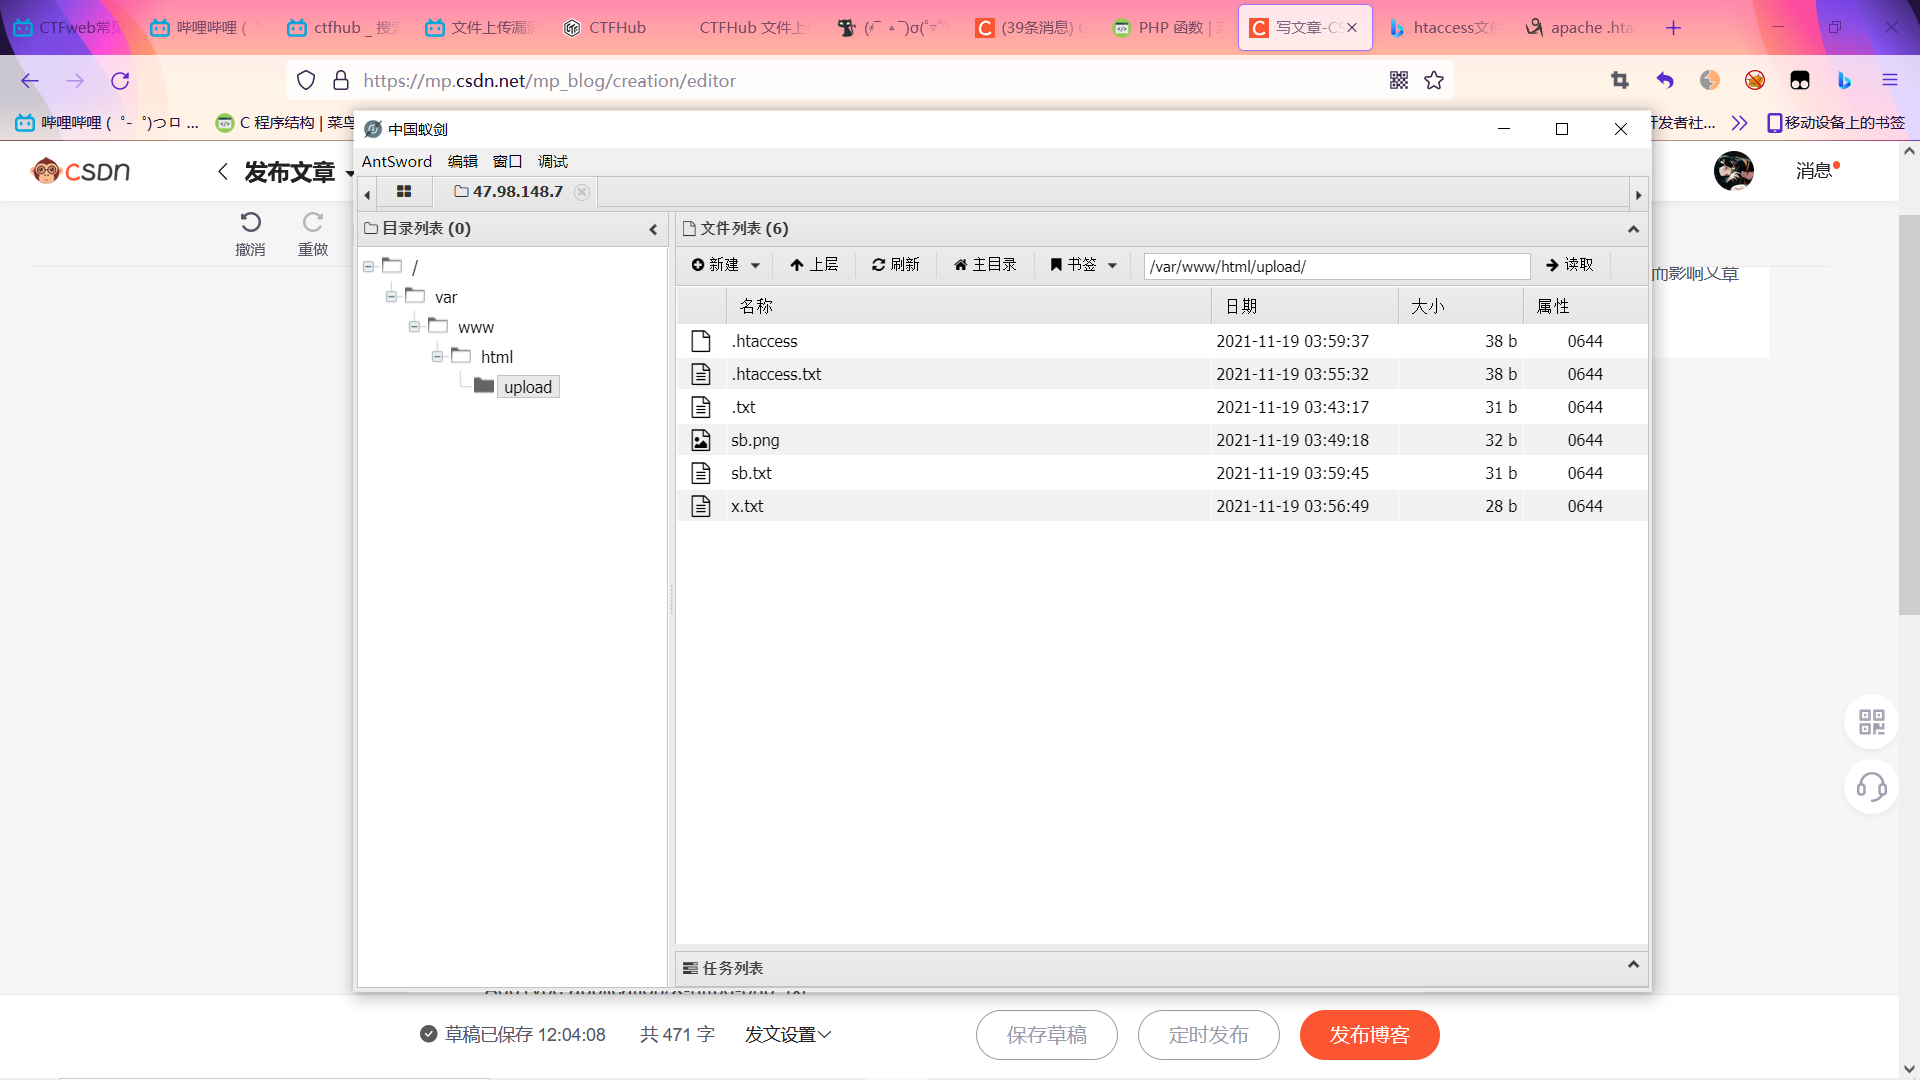Open the QR code floating button
This screenshot has width=1920, height=1080.
[1871, 721]
